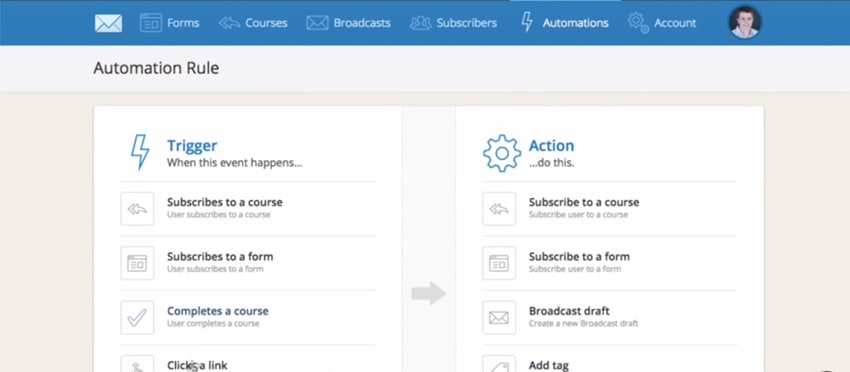Click the Forms nav icon

151,23
